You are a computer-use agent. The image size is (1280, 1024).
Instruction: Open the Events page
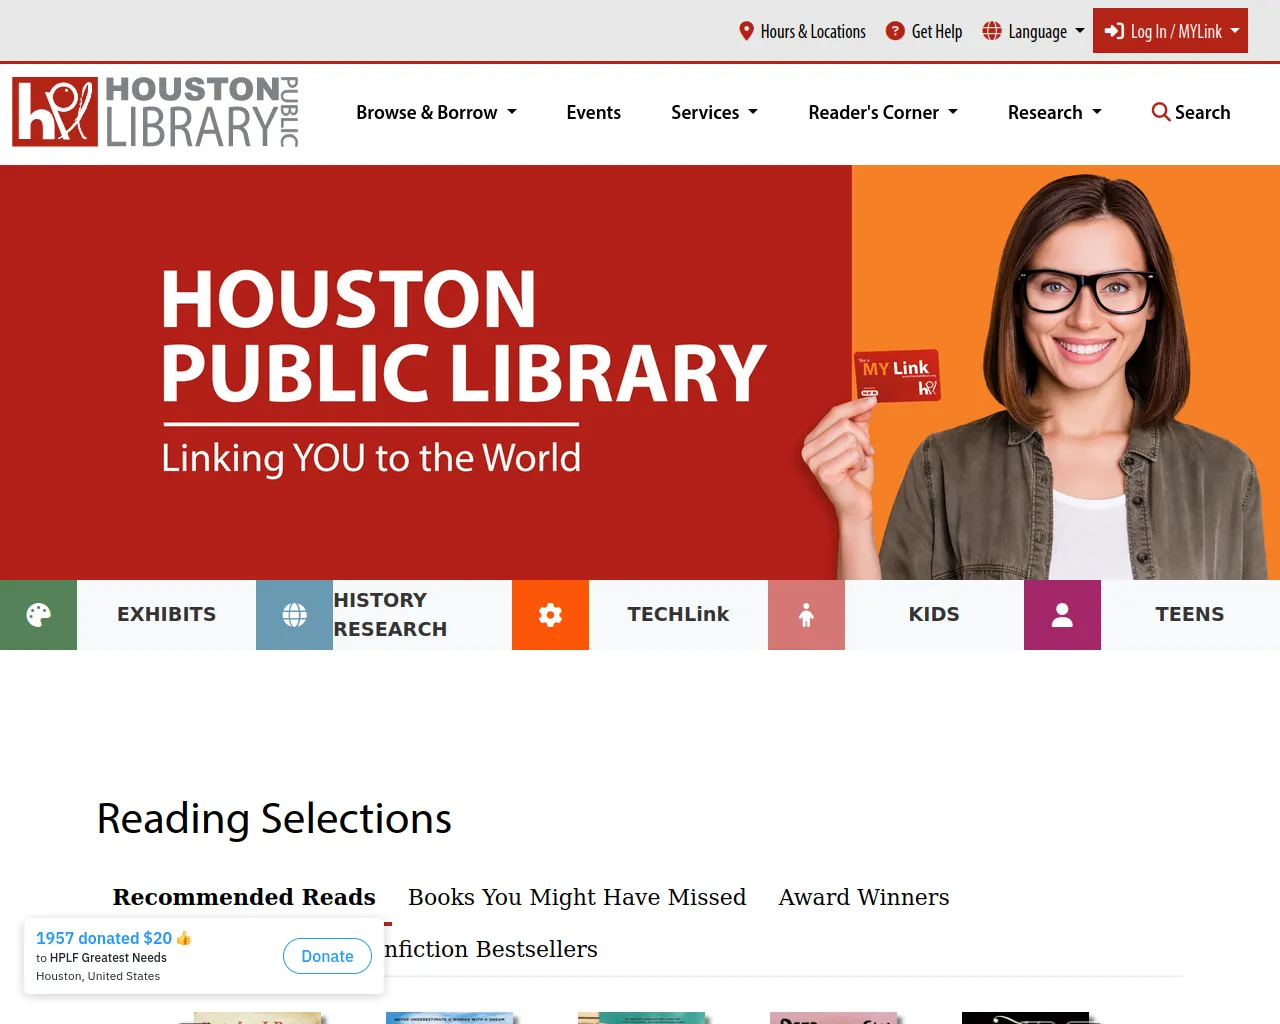(x=594, y=112)
